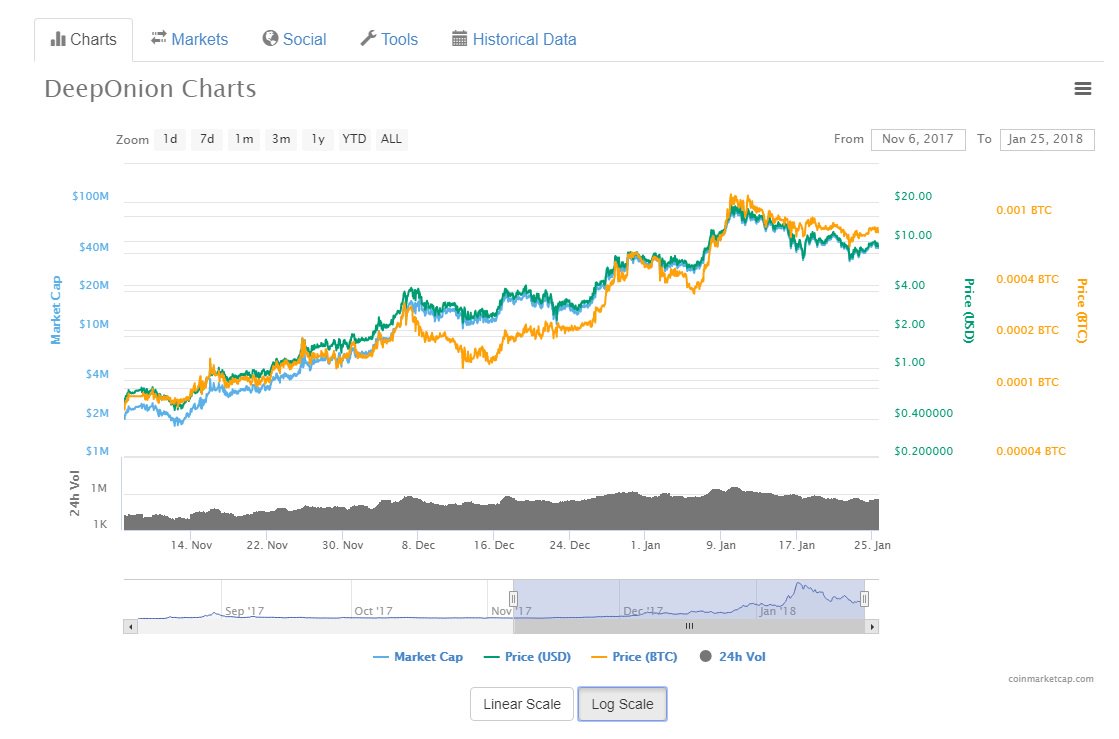The height and width of the screenshot is (739, 1119).
Task: Click the 1. Jan date axis label
Action: (x=645, y=545)
